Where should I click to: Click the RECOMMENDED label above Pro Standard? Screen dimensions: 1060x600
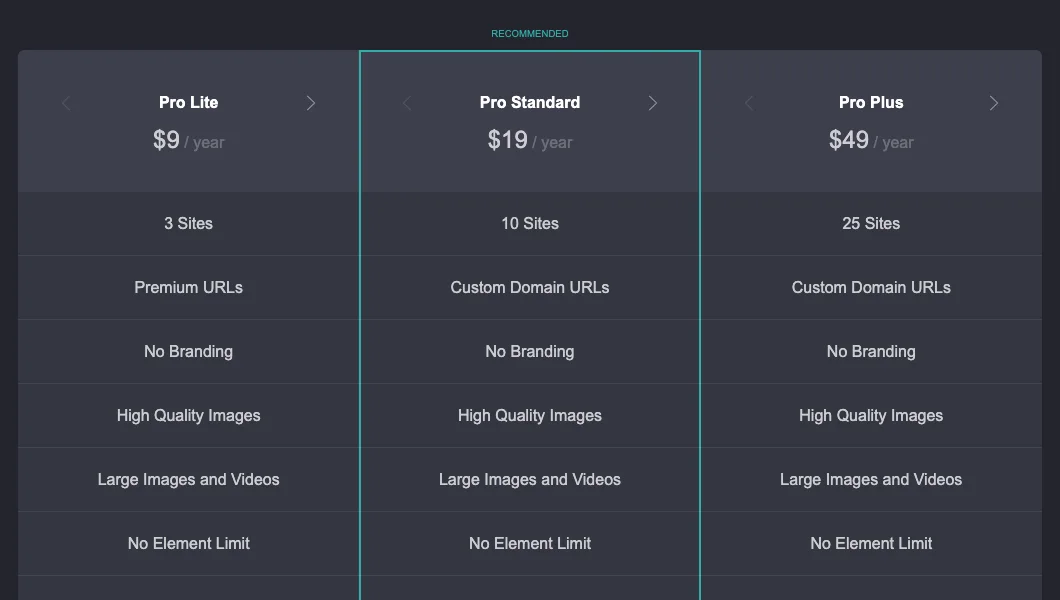[x=530, y=34]
